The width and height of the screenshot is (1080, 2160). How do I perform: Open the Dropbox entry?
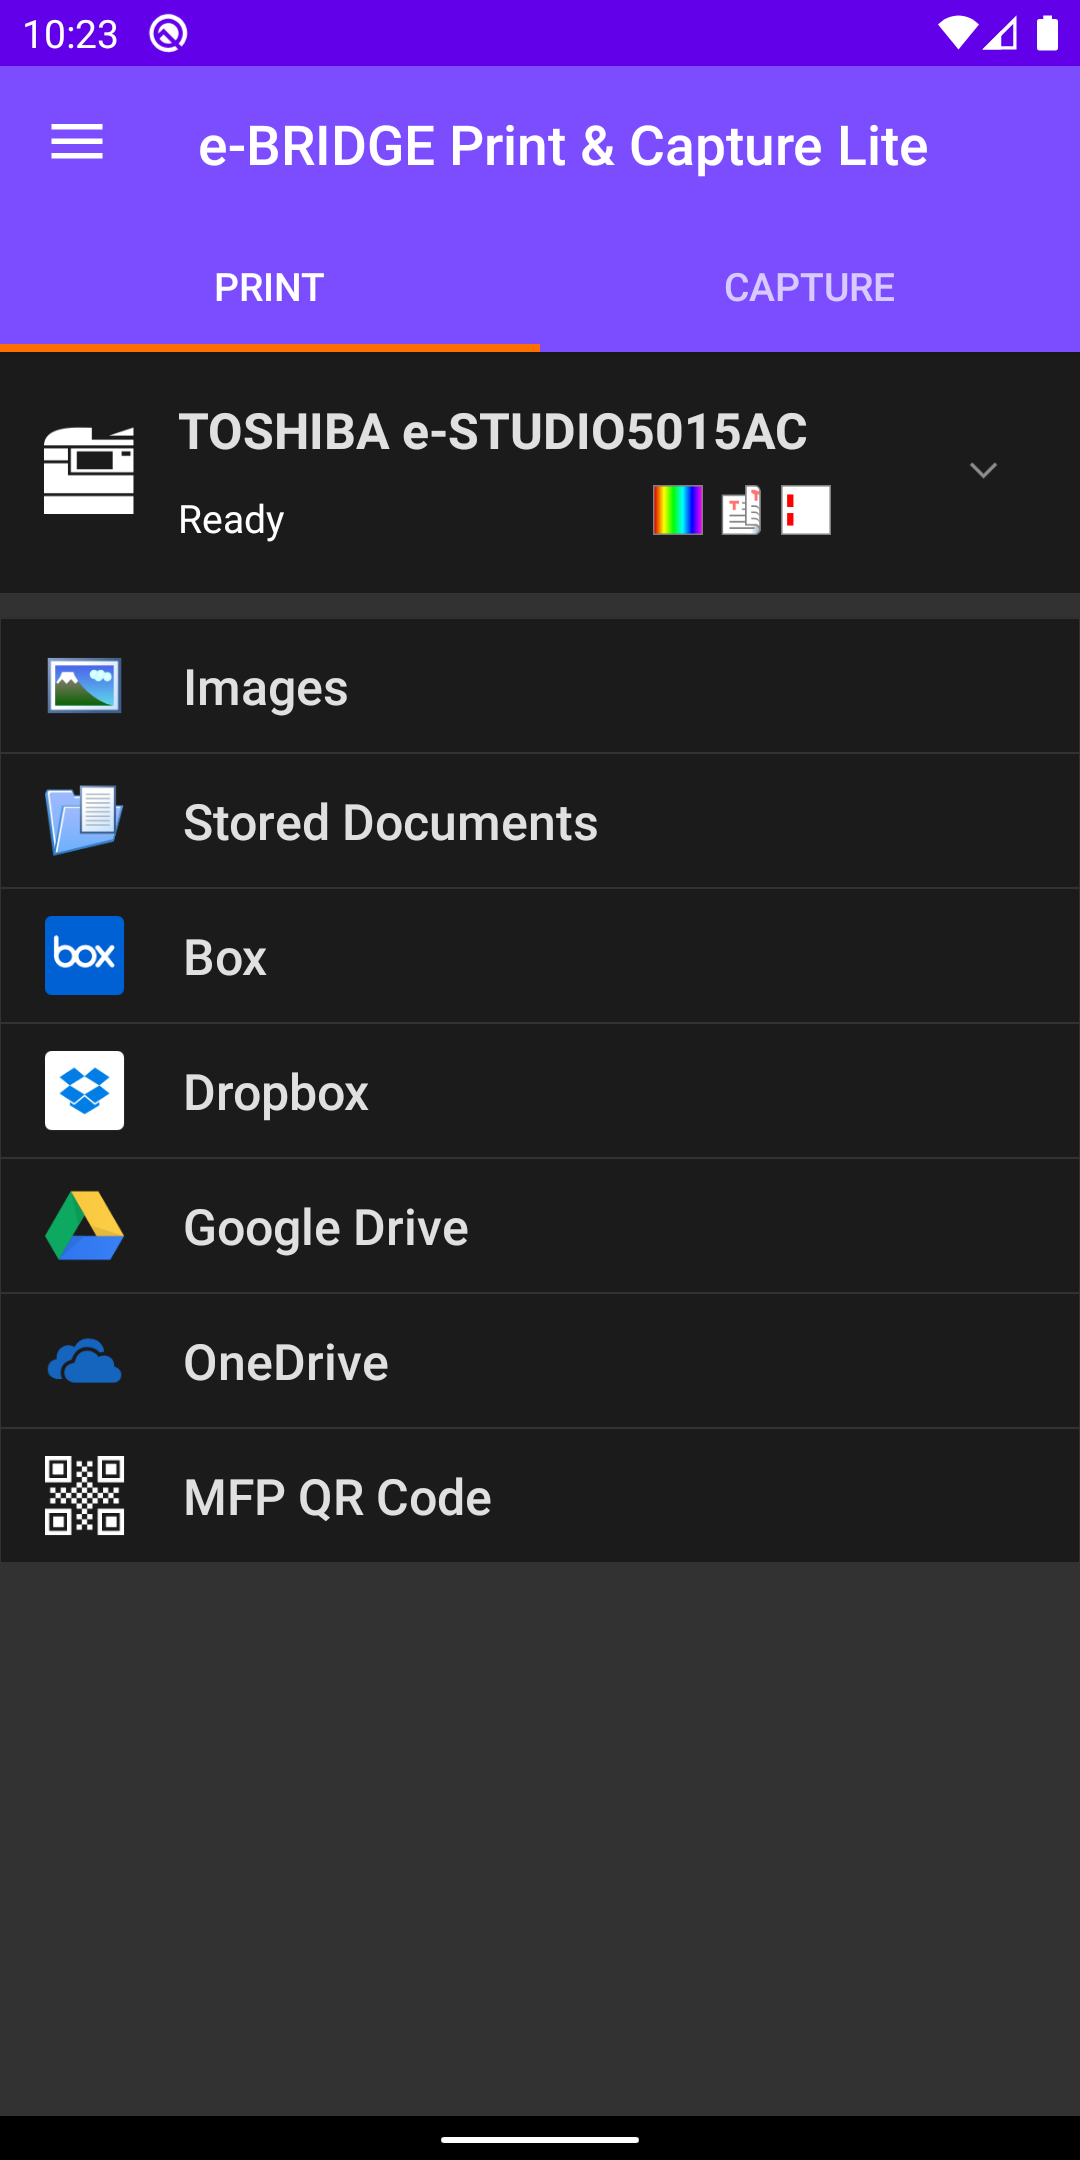[540, 1091]
